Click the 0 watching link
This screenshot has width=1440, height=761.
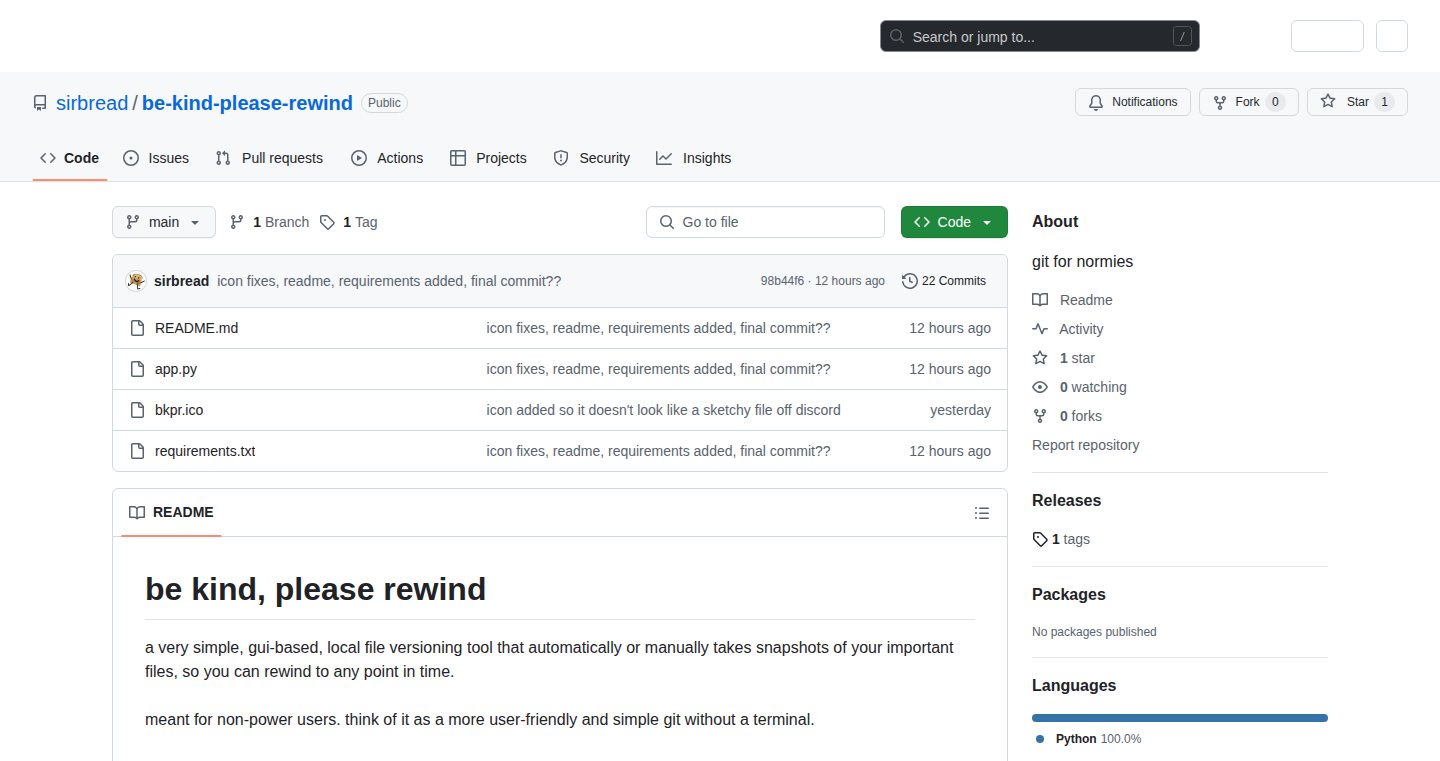click(x=1093, y=387)
